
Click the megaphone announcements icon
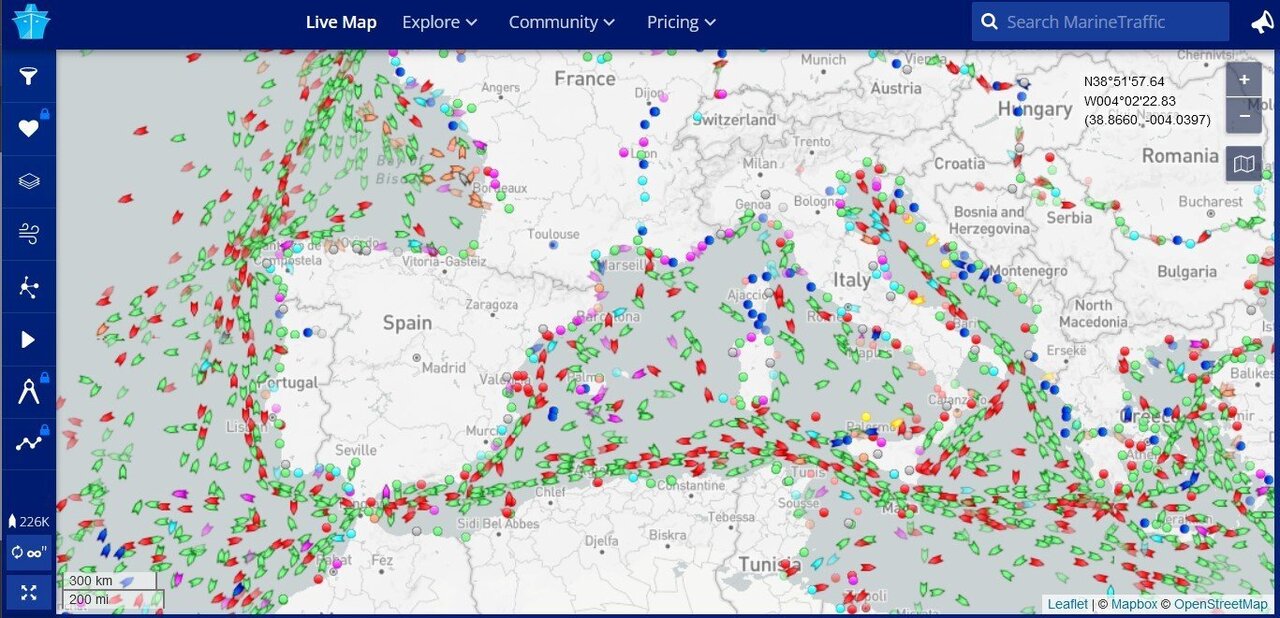(1262, 22)
